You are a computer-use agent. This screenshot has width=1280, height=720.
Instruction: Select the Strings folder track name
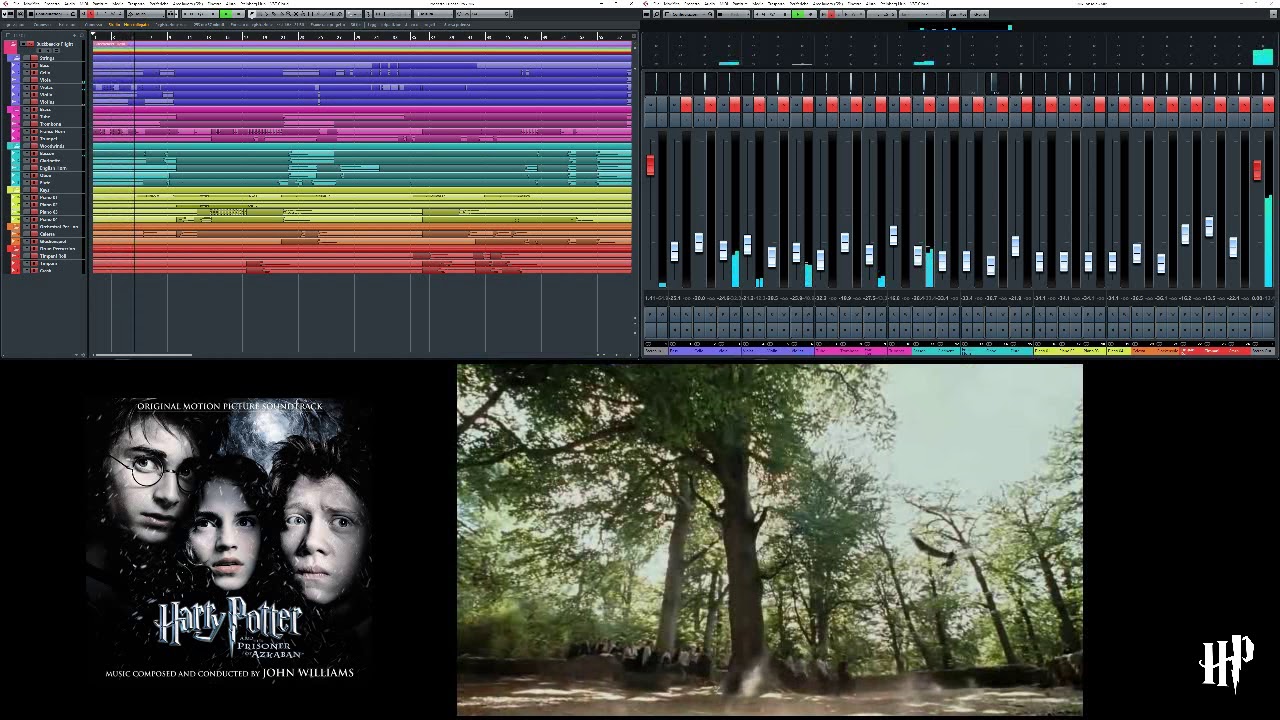click(47, 58)
